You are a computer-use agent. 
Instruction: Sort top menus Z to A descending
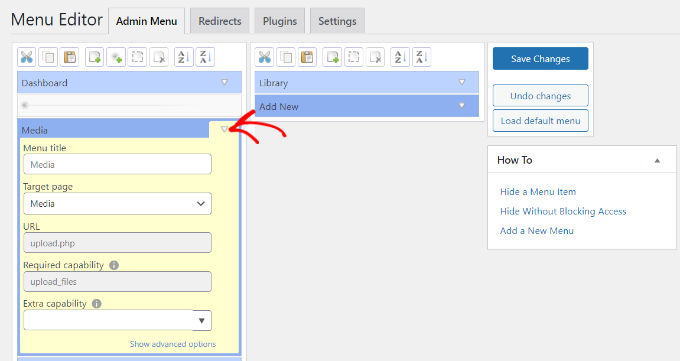coord(205,57)
